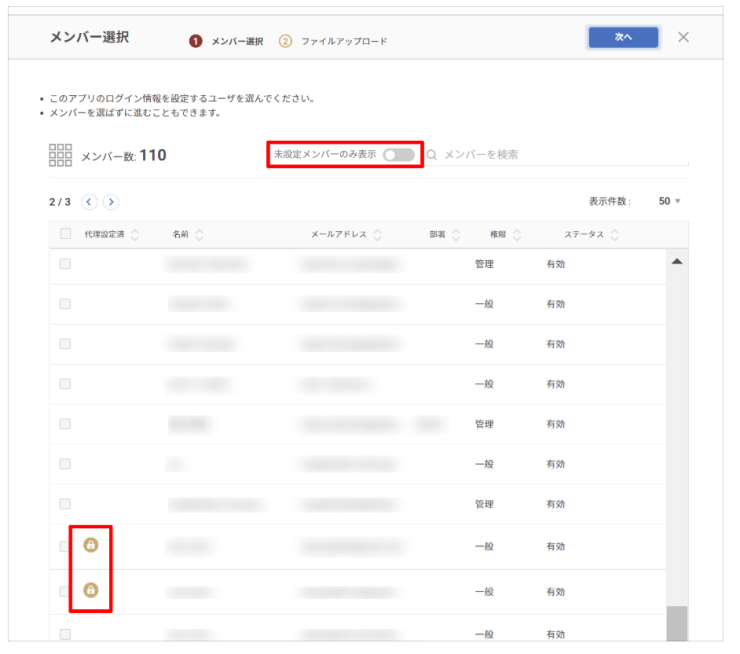This screenshot has width=740, height=654.
Task: Click the second gold lock proxy-set icon
Action: pyautogui.click(x=91, y=590)
